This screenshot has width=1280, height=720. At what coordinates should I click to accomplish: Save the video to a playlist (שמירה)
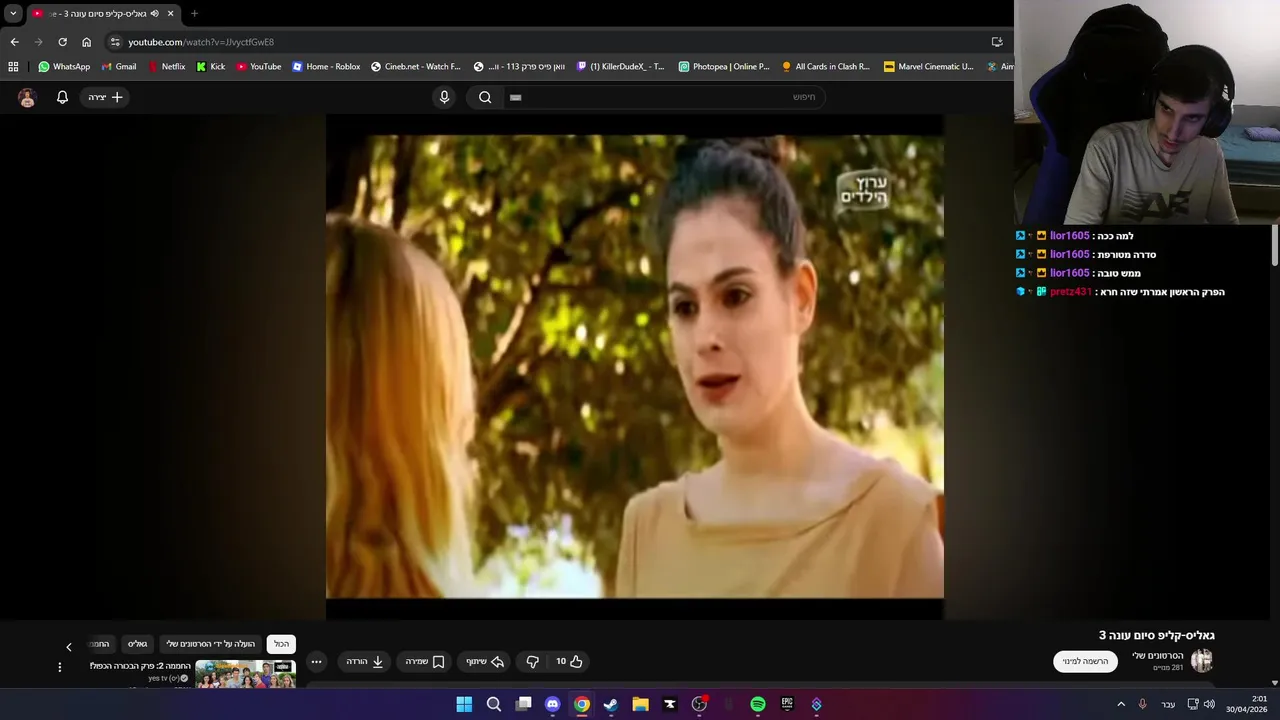[425, 661]
